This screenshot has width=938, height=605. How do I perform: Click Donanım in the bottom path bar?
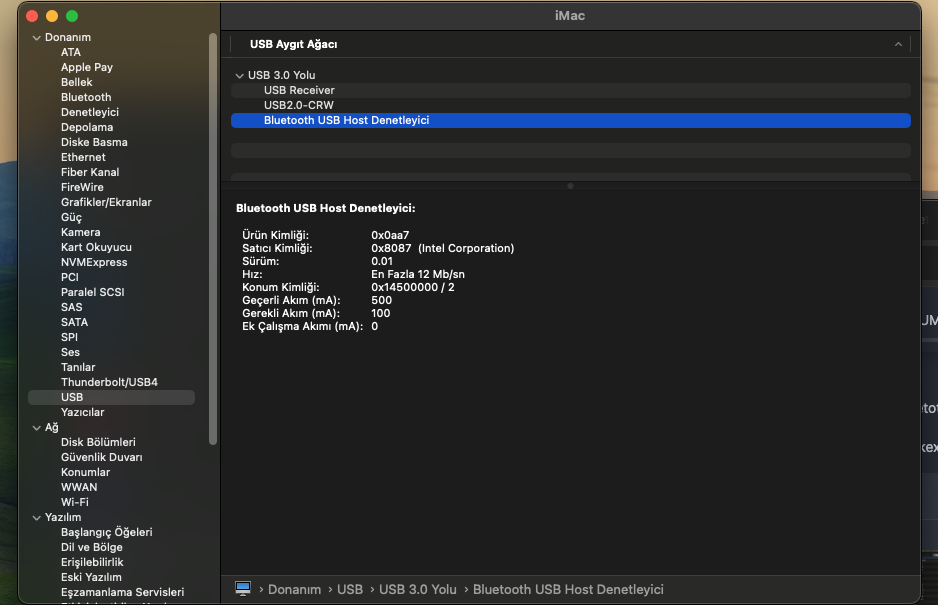pos(294,589)
